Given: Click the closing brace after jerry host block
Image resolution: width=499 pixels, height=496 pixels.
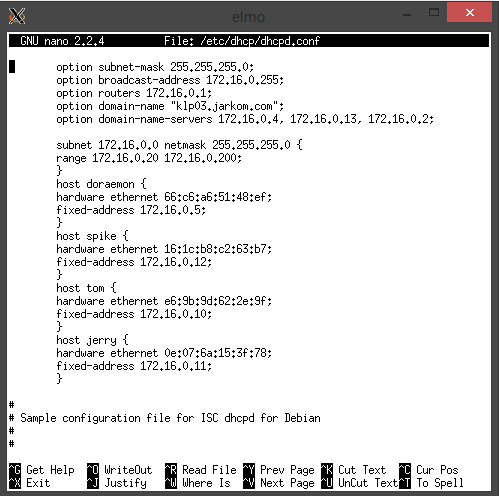Looking at the screenshot, I should (59, 379).
